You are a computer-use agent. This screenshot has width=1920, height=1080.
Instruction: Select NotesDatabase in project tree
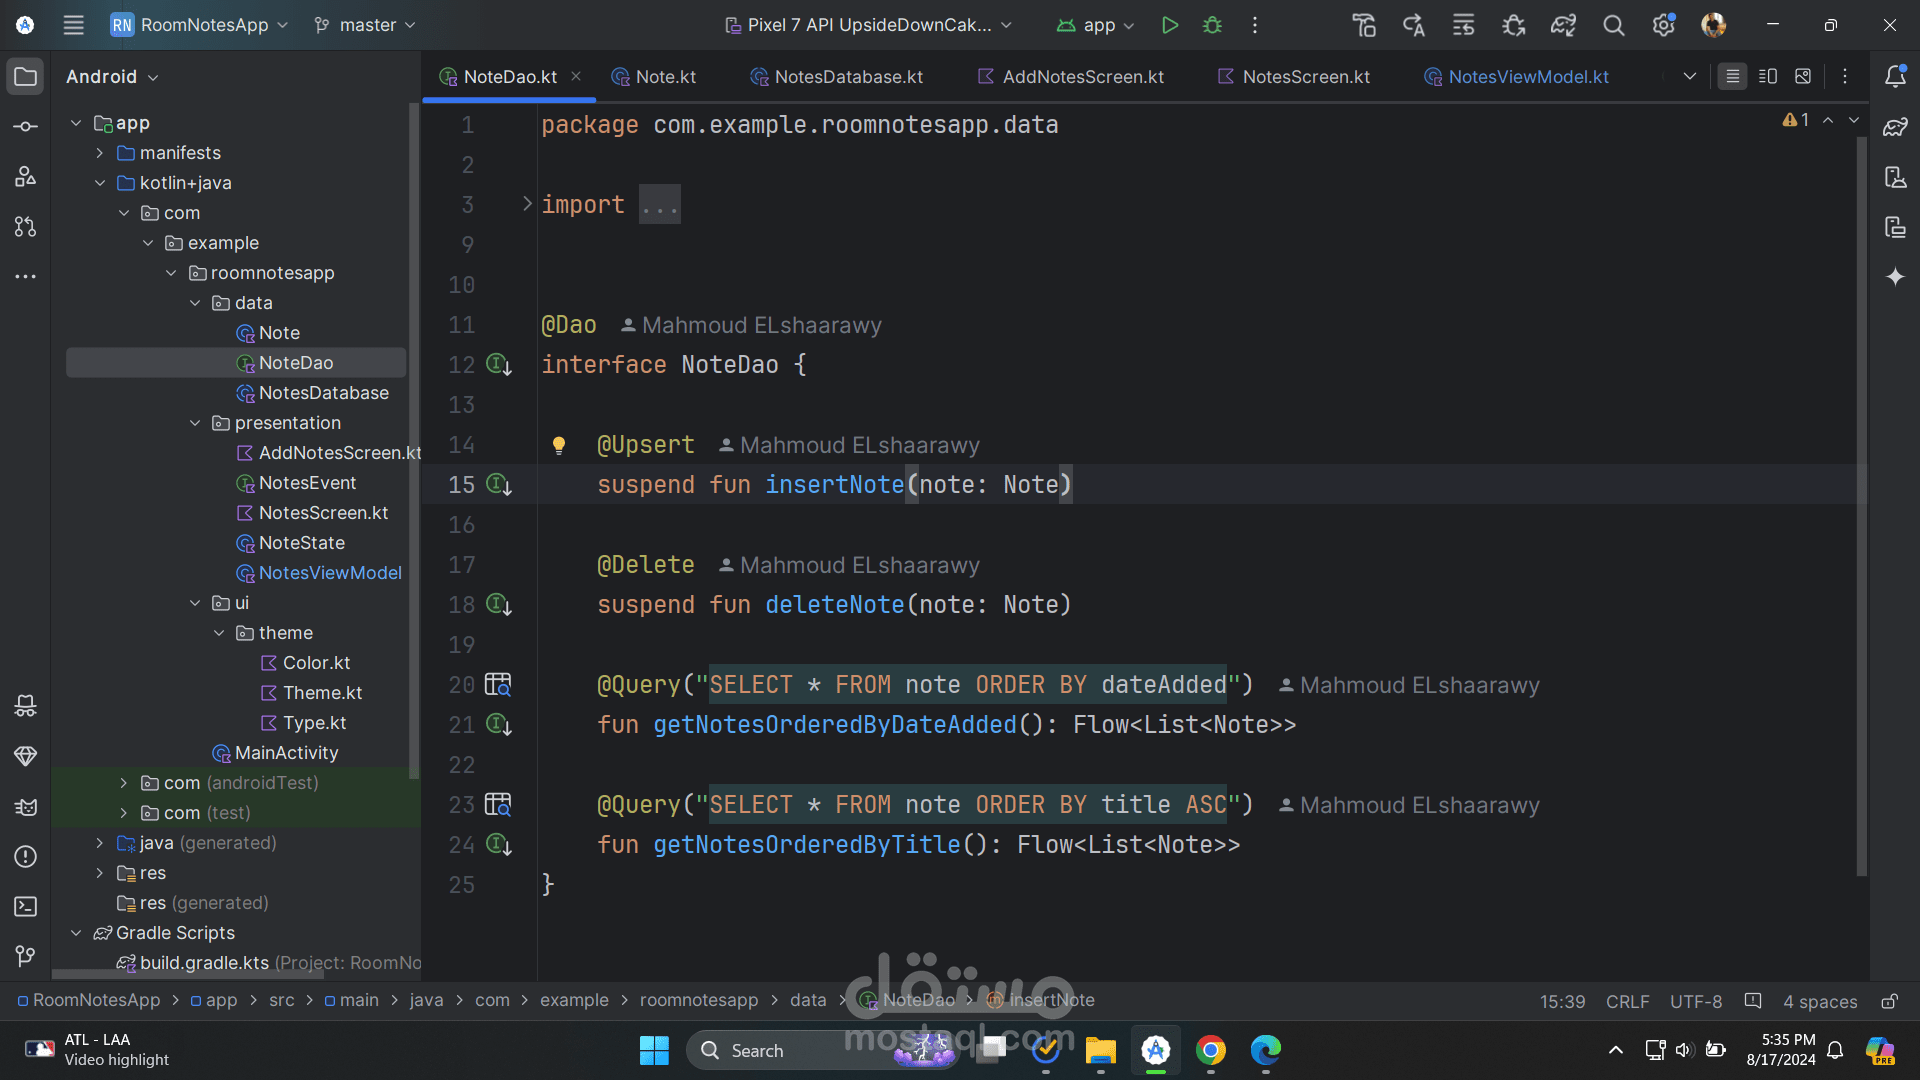[x=323, y=393]
